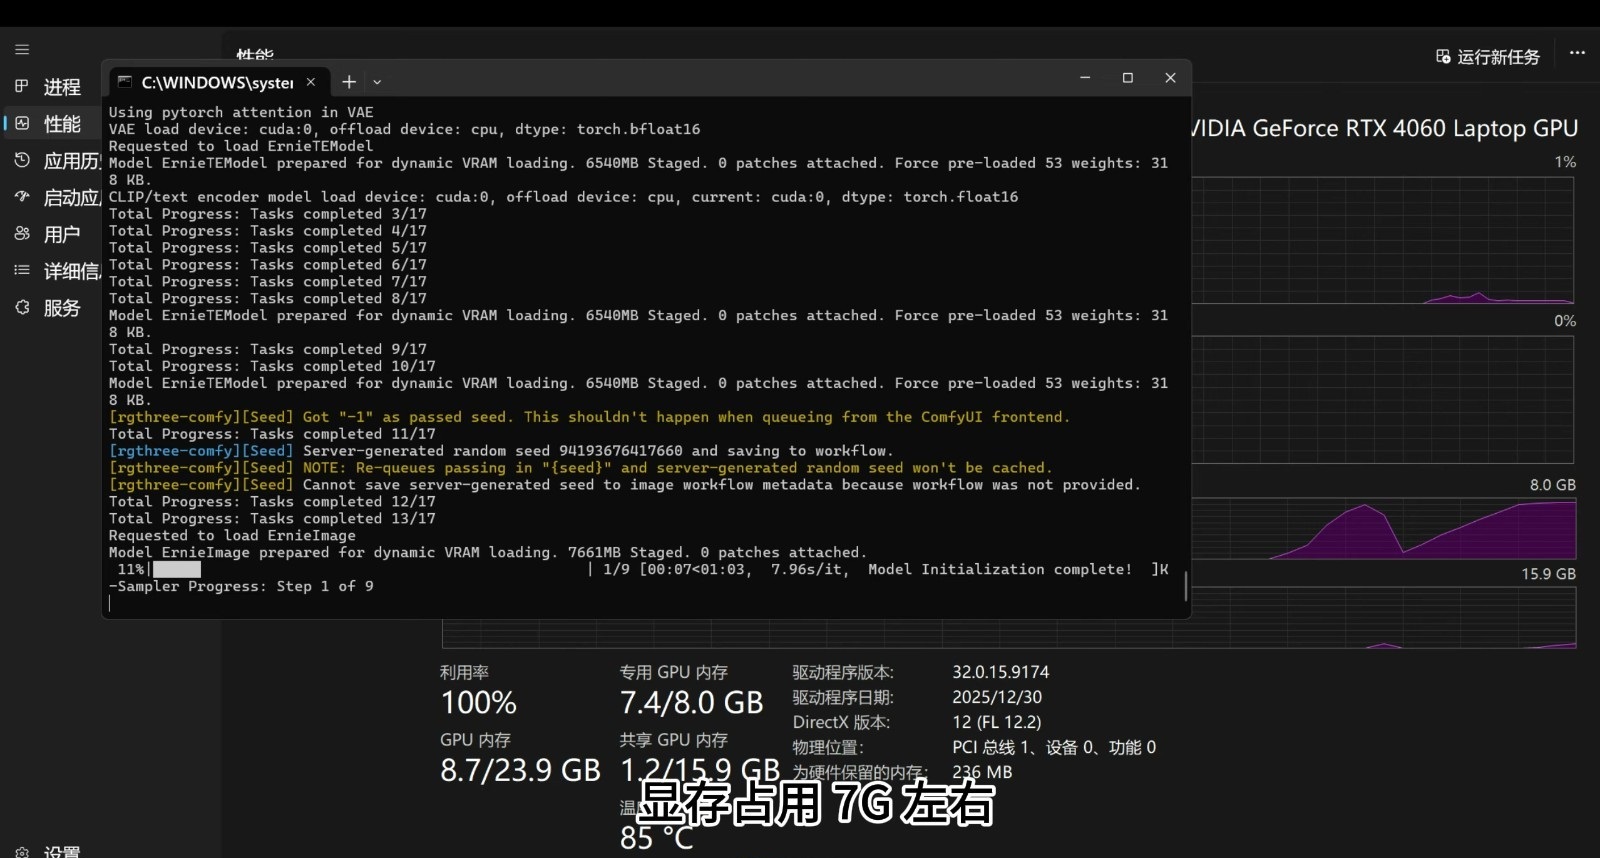Click 'Using pytorch attention in VAE' line
The image size is (1600, 858).
click(241, 112)
